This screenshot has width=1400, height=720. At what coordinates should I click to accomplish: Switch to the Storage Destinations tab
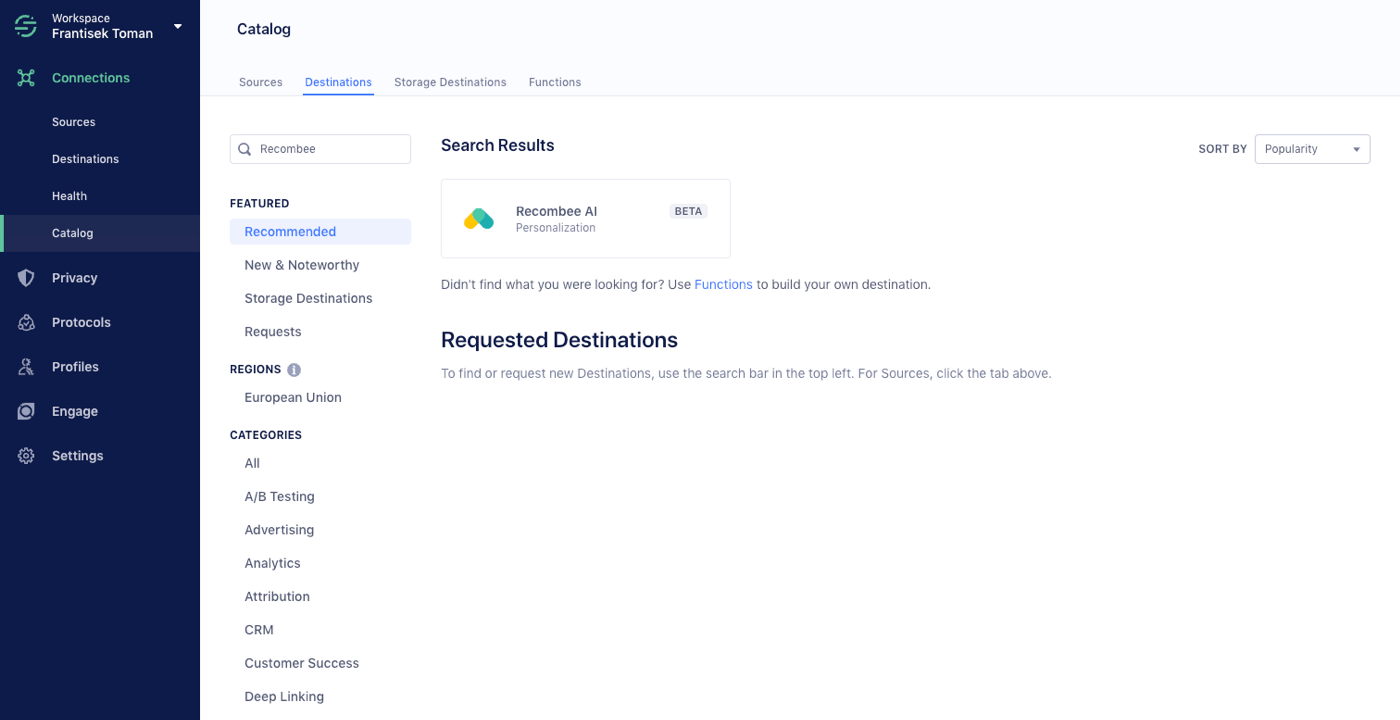tap(450, 82)
